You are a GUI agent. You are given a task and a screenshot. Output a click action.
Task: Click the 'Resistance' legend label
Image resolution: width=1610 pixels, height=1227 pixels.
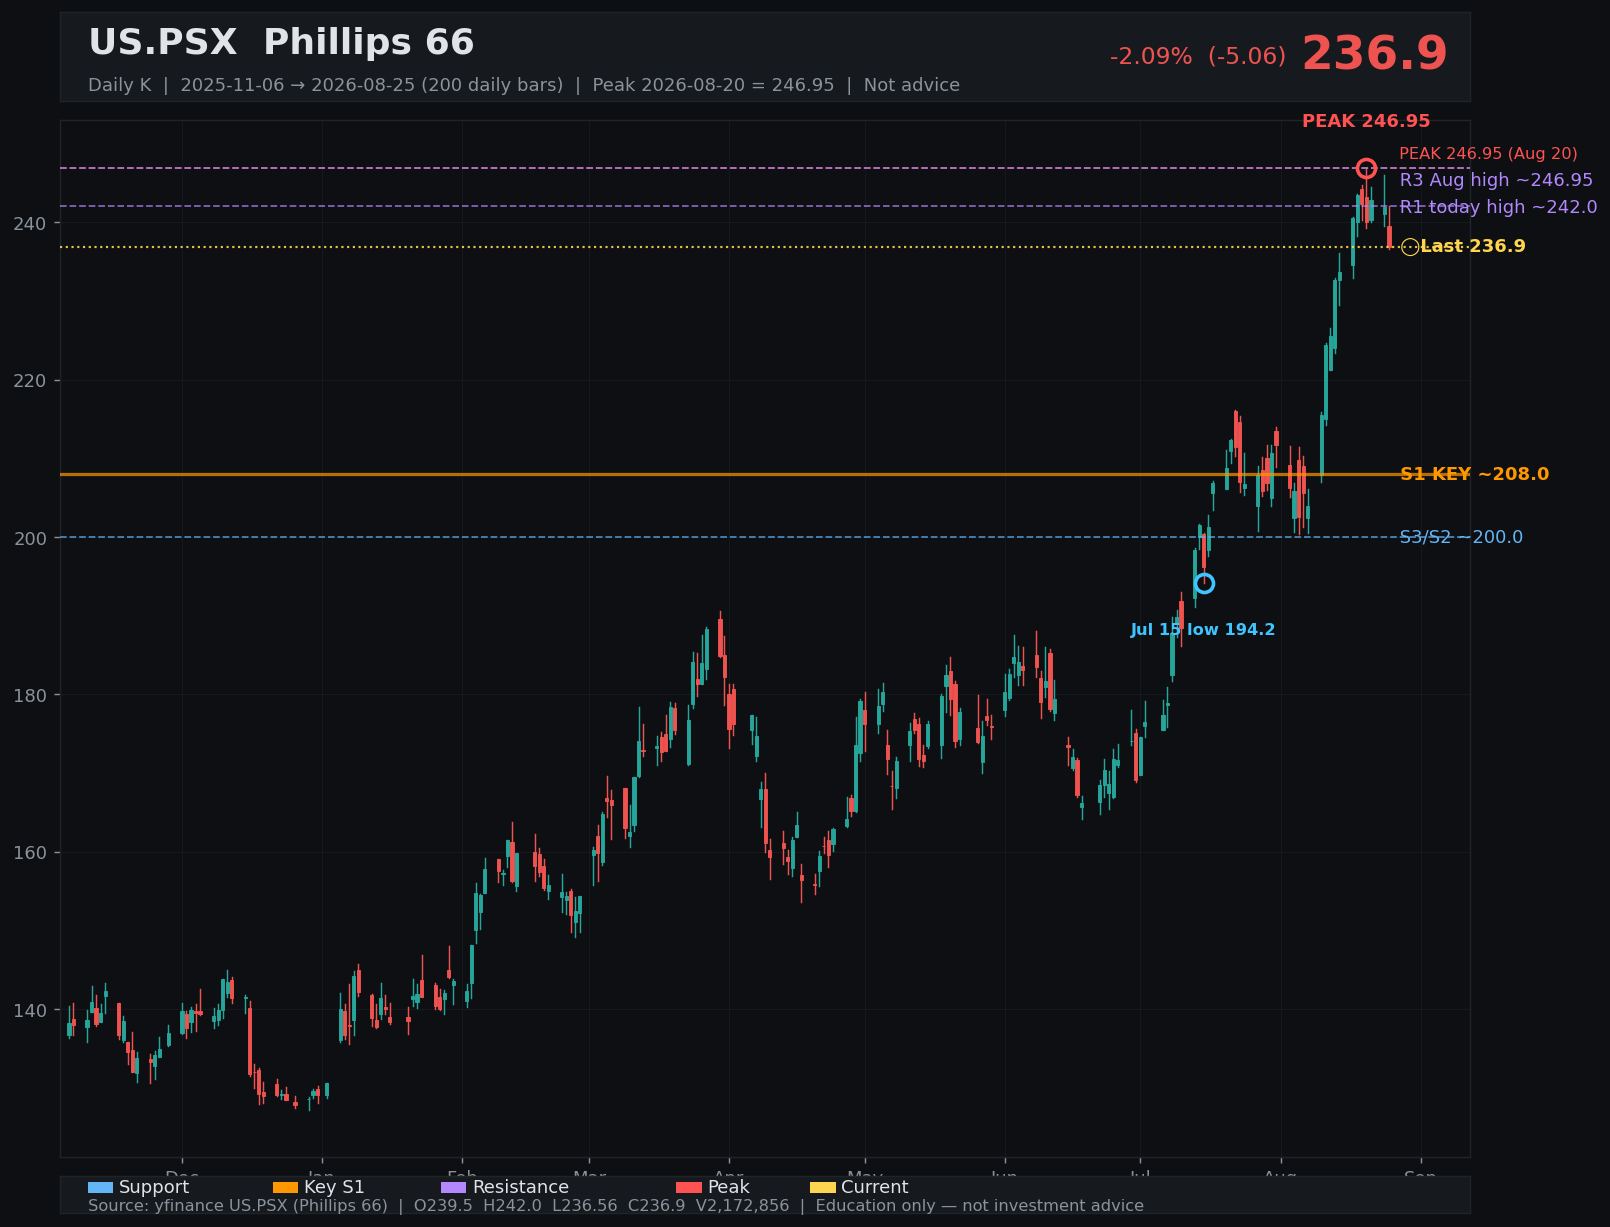[520, 1187]
